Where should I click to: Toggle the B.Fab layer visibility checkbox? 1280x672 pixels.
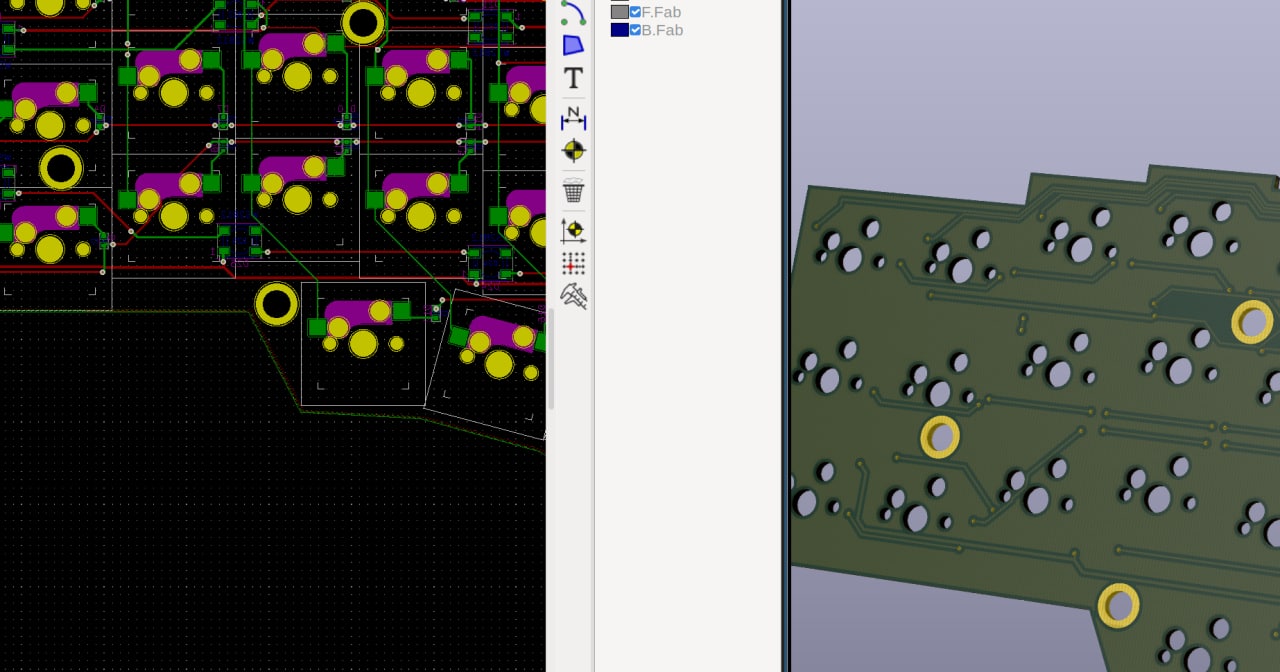635,30
